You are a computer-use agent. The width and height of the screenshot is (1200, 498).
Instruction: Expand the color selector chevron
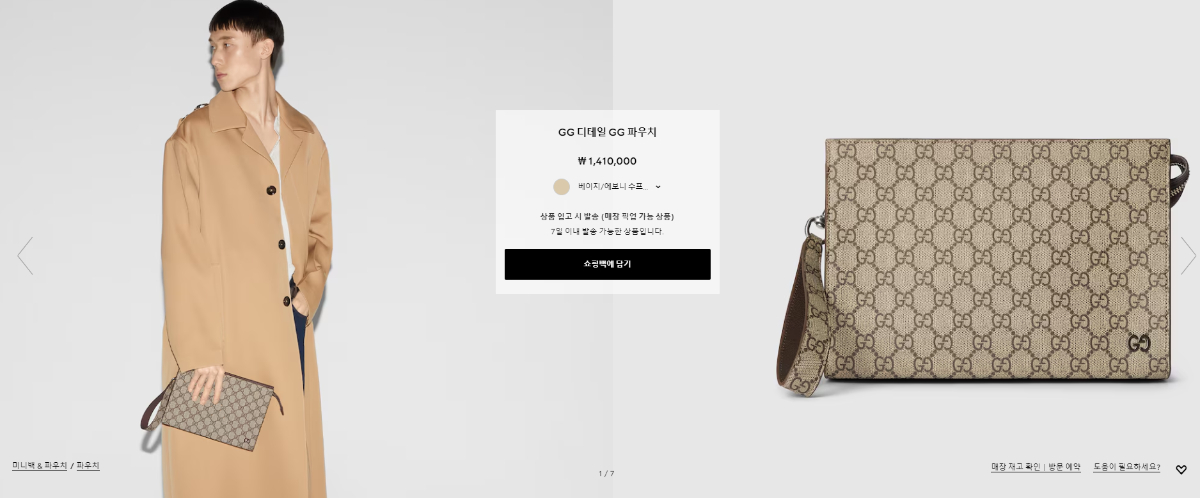click(x=658, y=186)
